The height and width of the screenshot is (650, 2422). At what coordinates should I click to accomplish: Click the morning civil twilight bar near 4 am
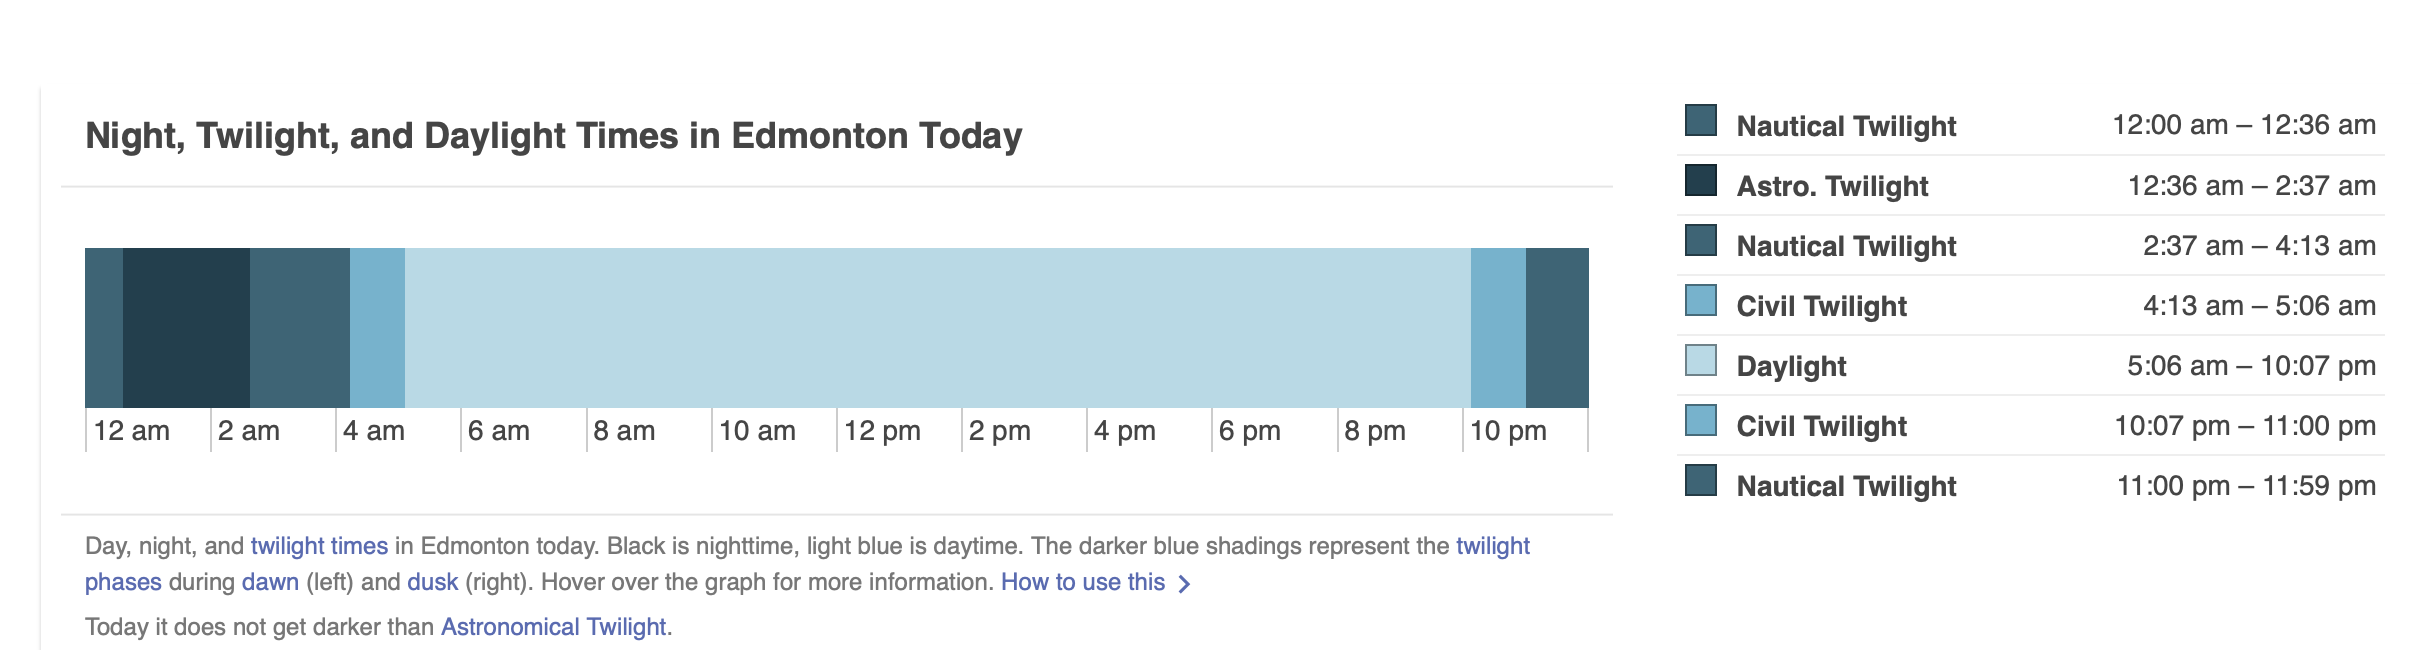click(x=377, y=327)
